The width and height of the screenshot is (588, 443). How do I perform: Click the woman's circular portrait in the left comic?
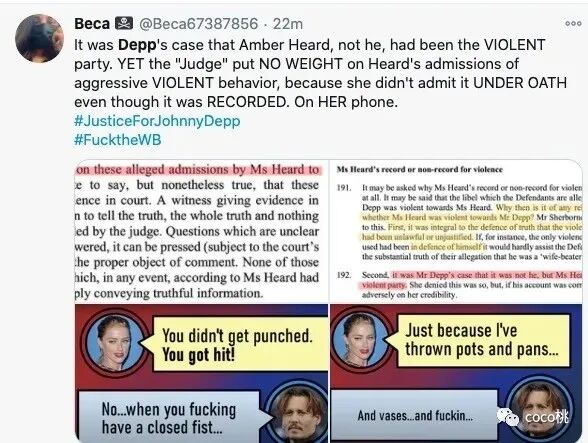tap(114, 344)
